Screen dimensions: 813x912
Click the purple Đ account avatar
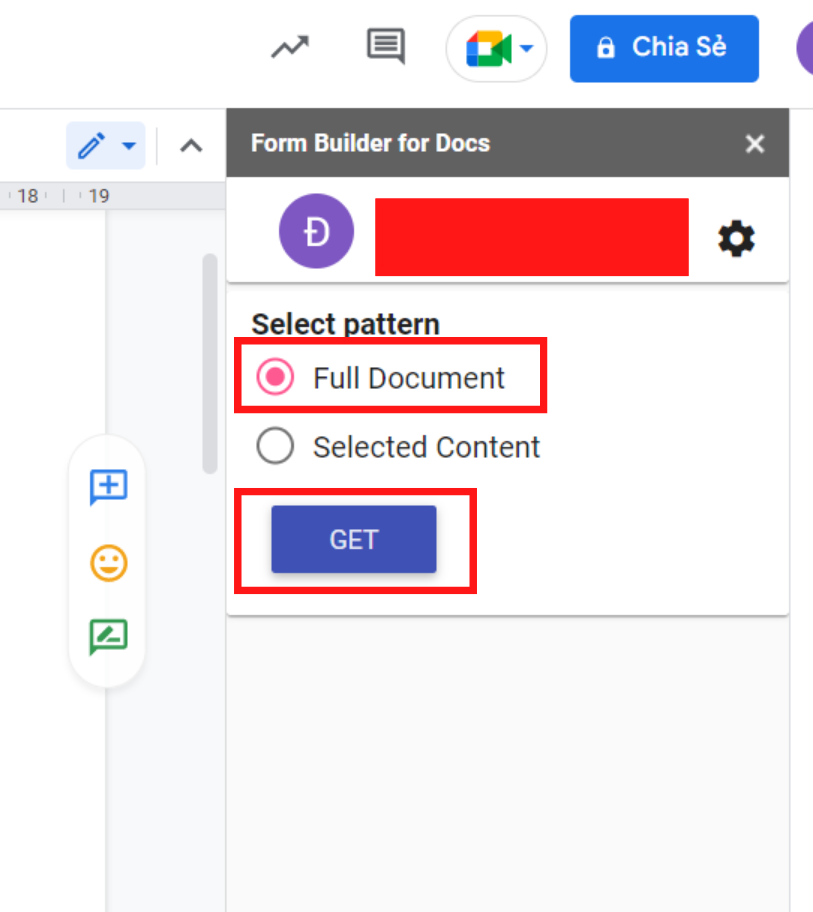pos(316,232)
